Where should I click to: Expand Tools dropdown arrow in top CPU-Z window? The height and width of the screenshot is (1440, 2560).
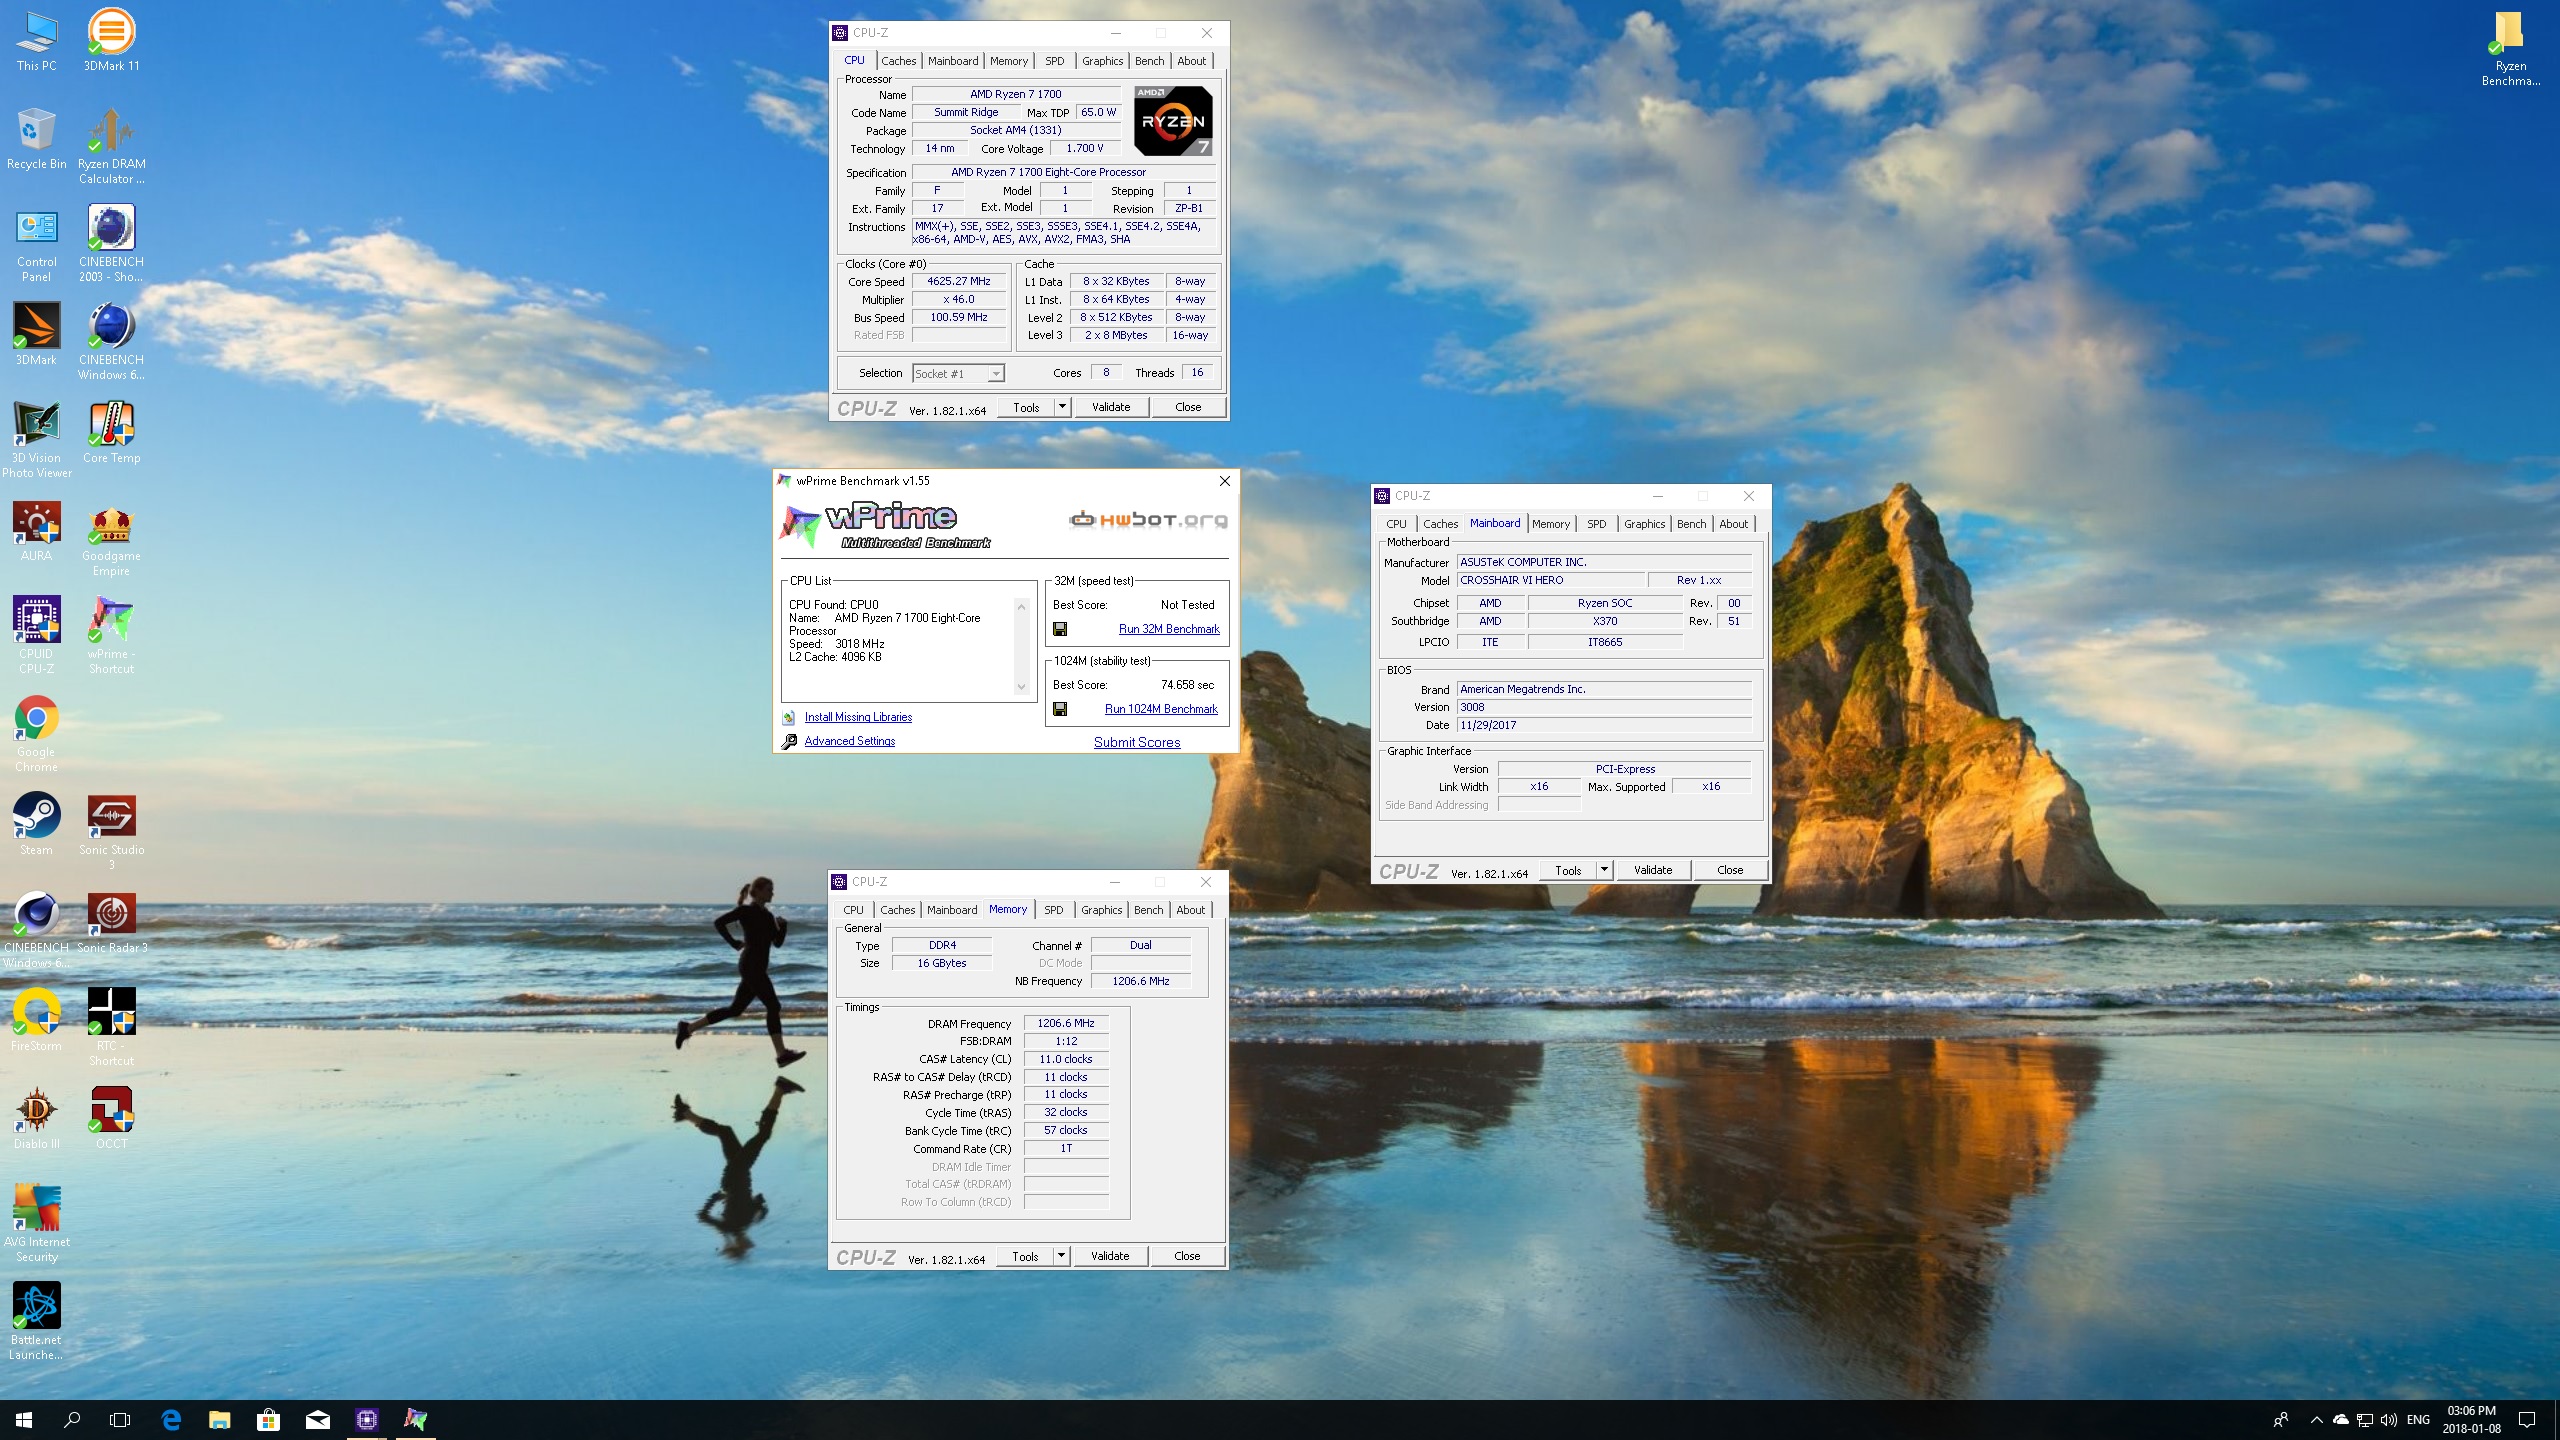pos(1062,407)
